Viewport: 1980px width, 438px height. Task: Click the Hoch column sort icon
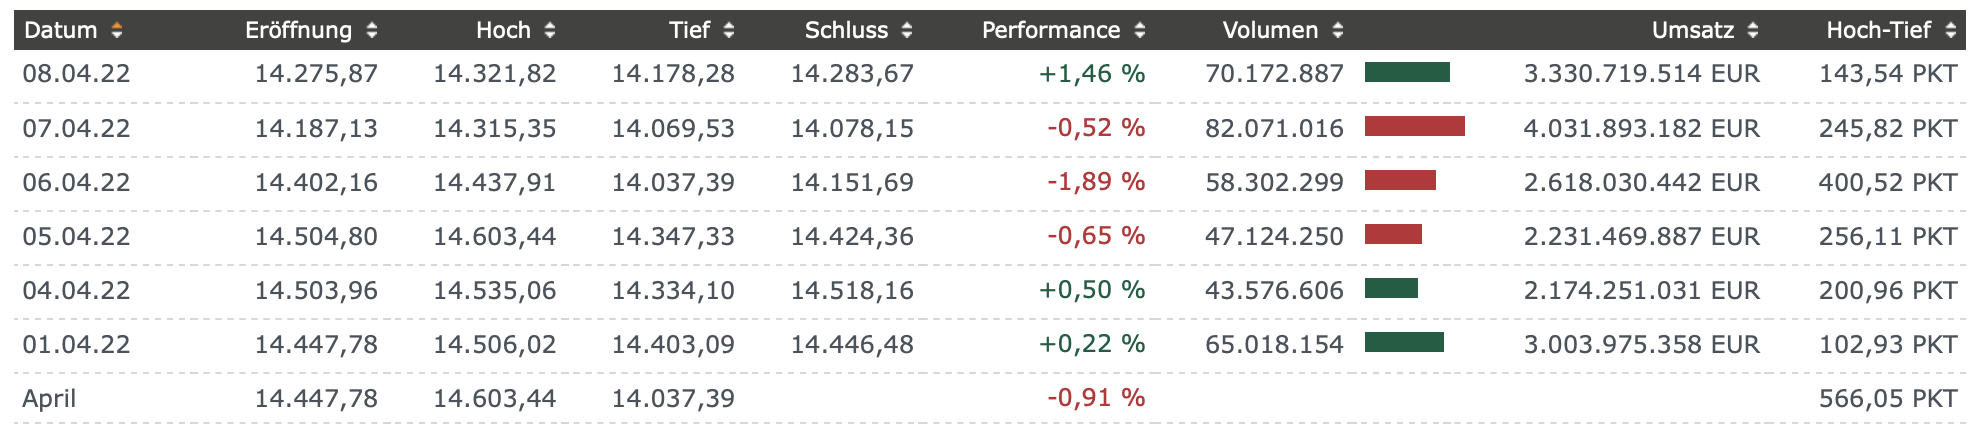pos(549,31)
